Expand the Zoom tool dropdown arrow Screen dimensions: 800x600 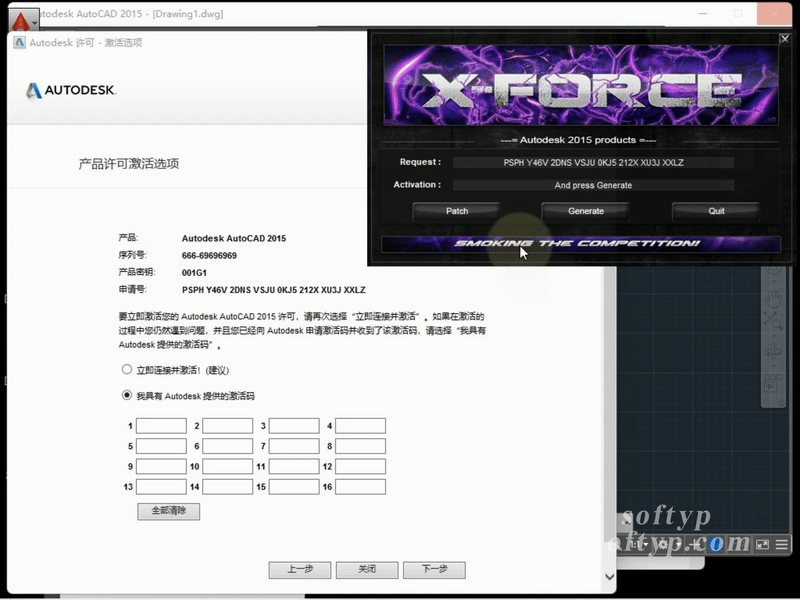[x=773, y=334]
